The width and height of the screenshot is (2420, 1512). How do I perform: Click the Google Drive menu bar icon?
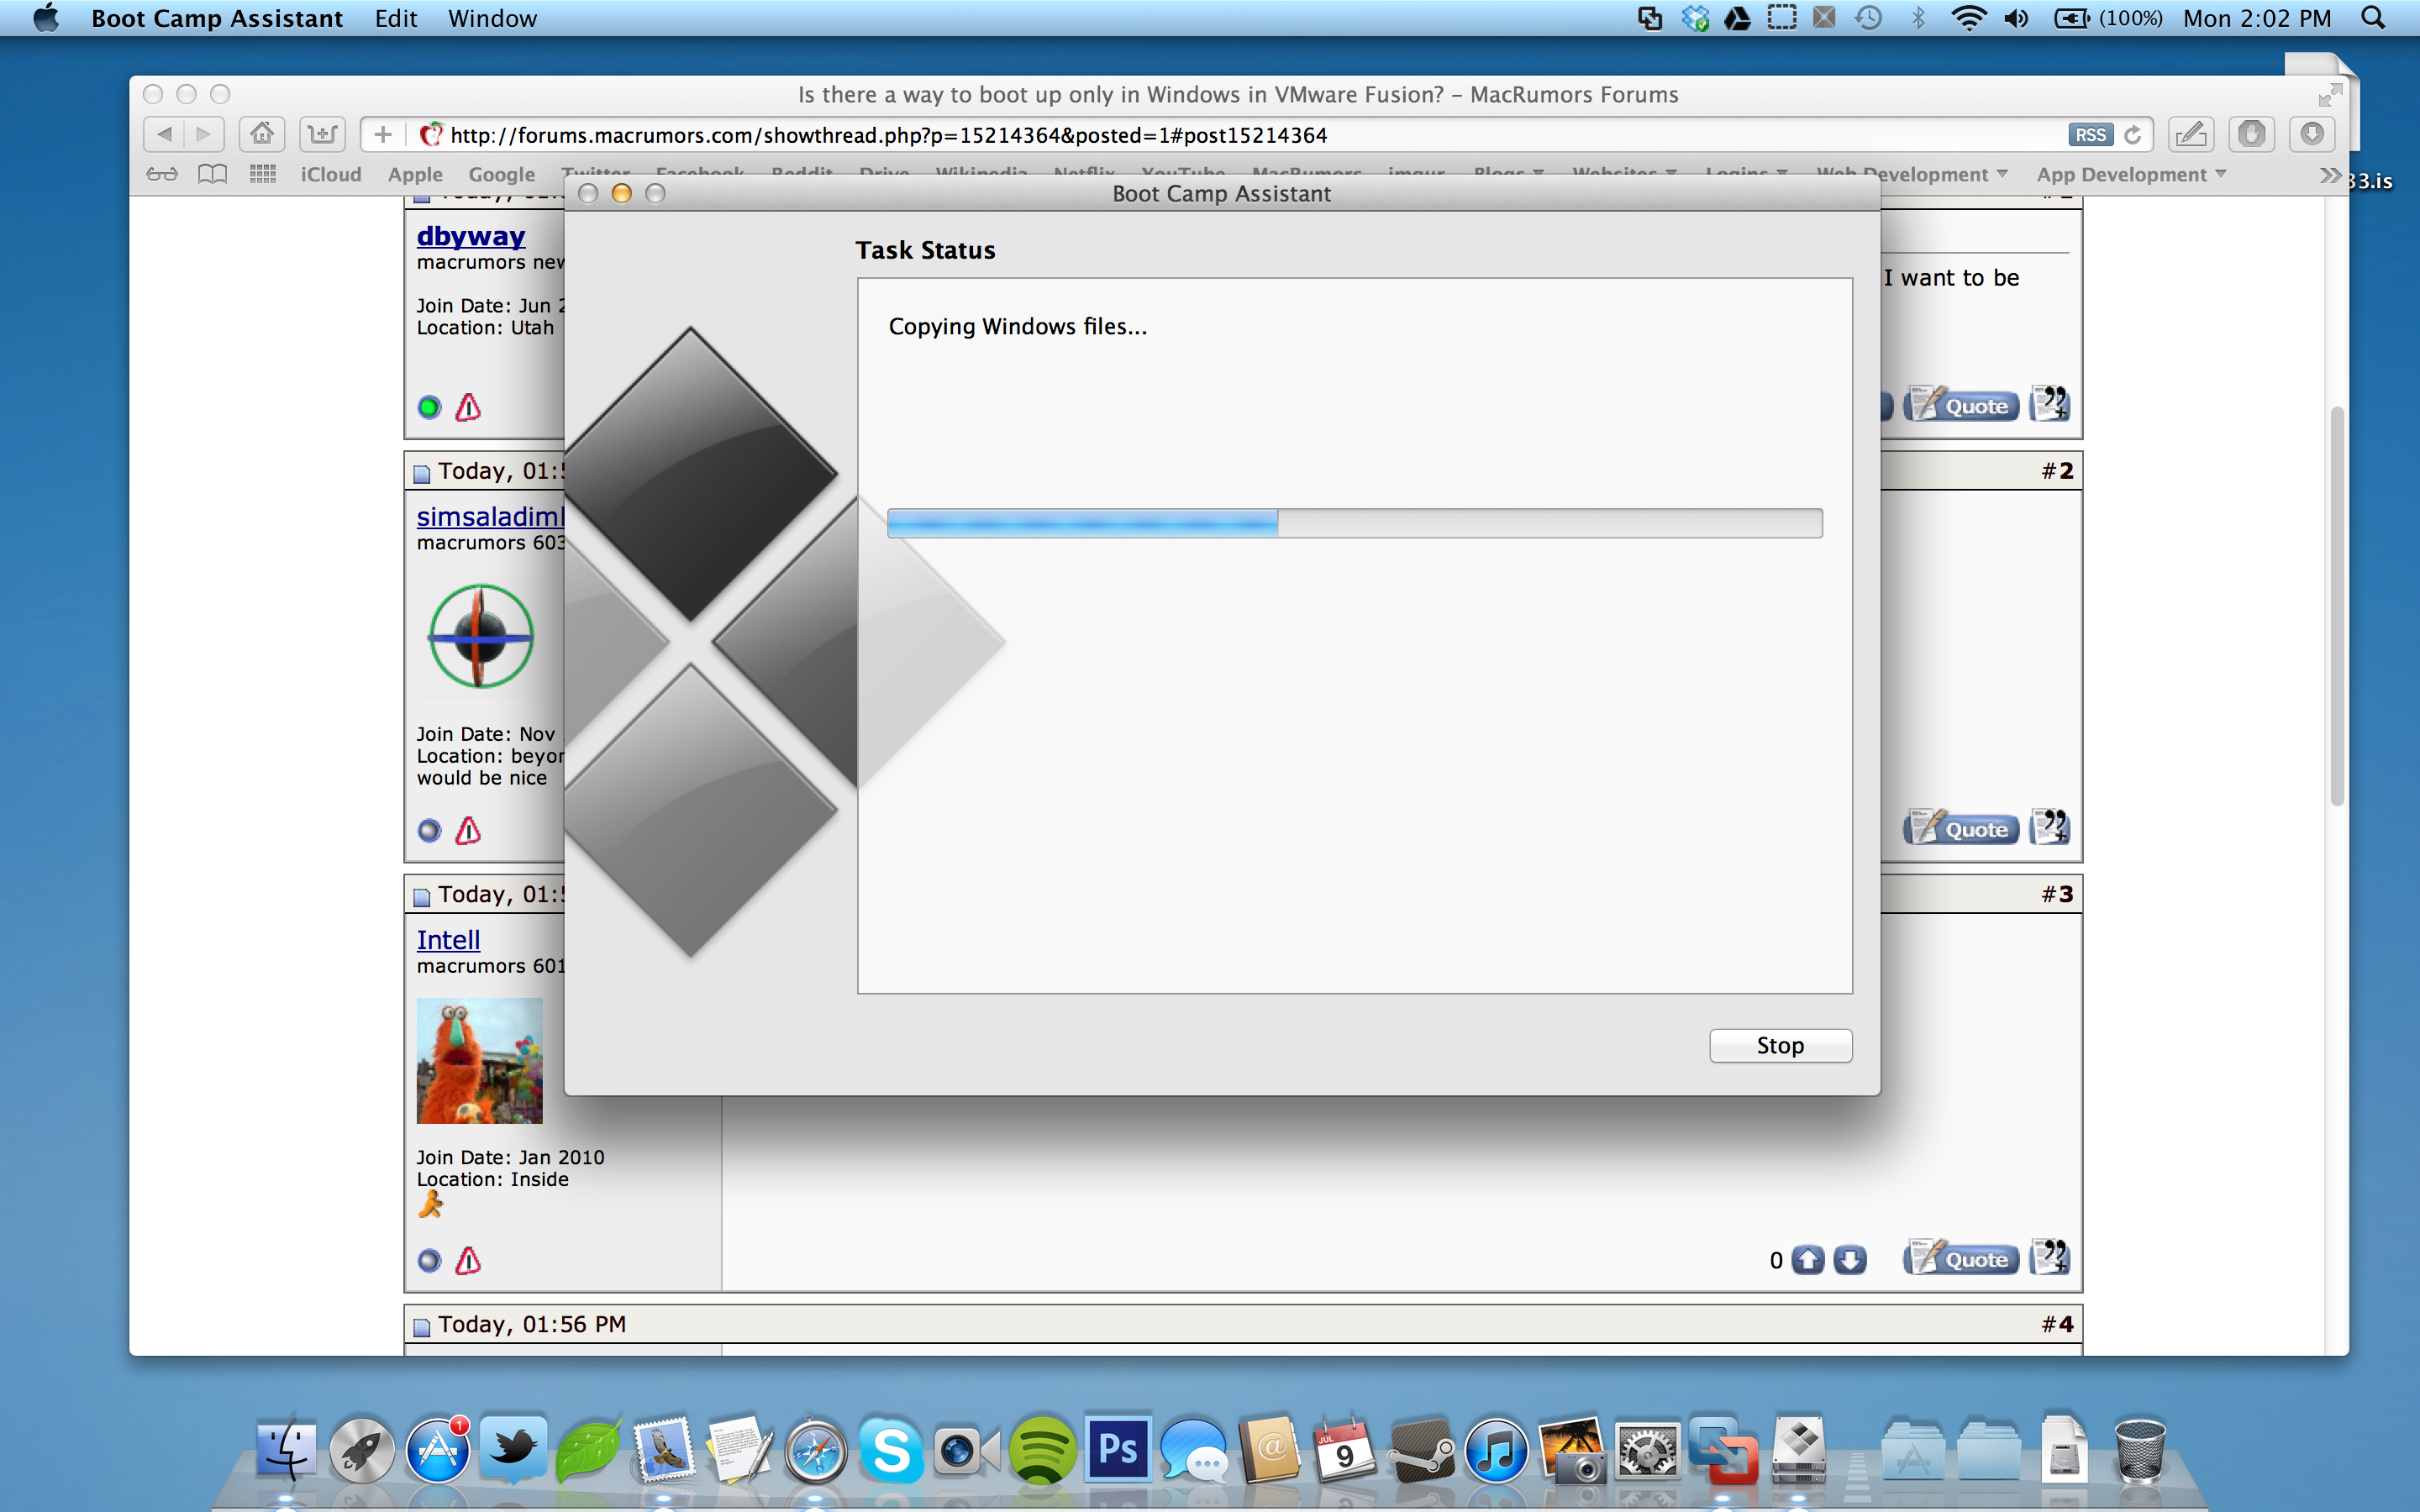coord(1737,18)
